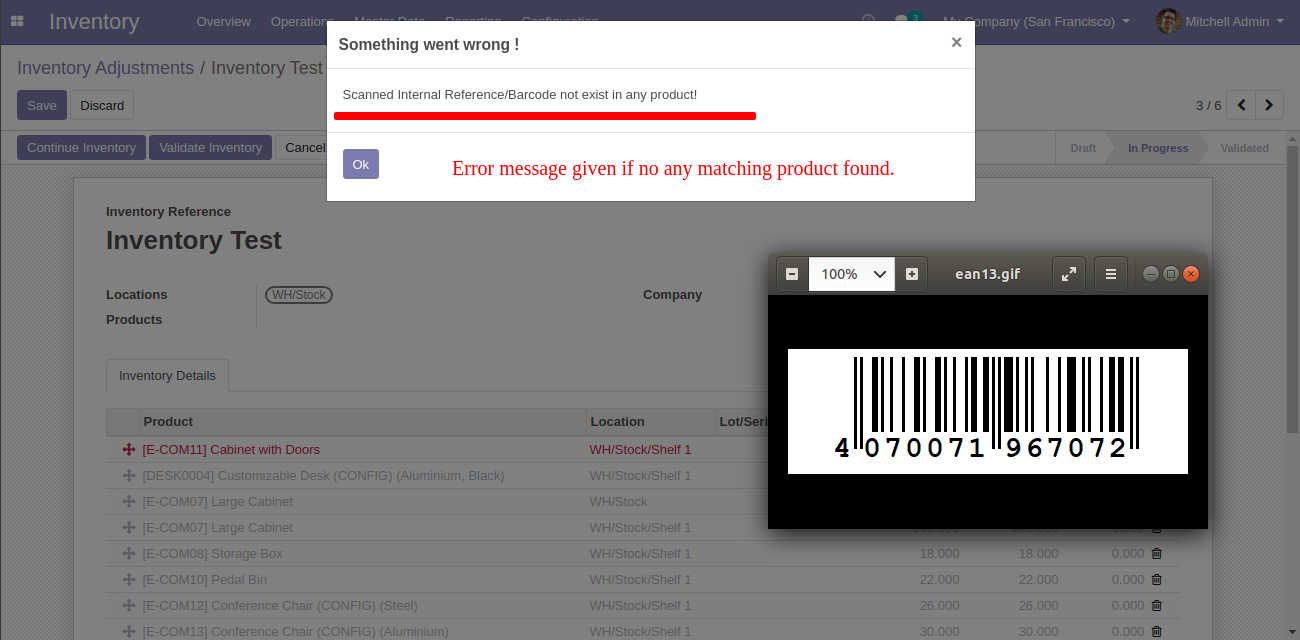The height and width of the screenshot is (640, 1300).
Task: Click 'WH/Stock' location of first Large Cabinet row
Action: (x=618, y=502)
